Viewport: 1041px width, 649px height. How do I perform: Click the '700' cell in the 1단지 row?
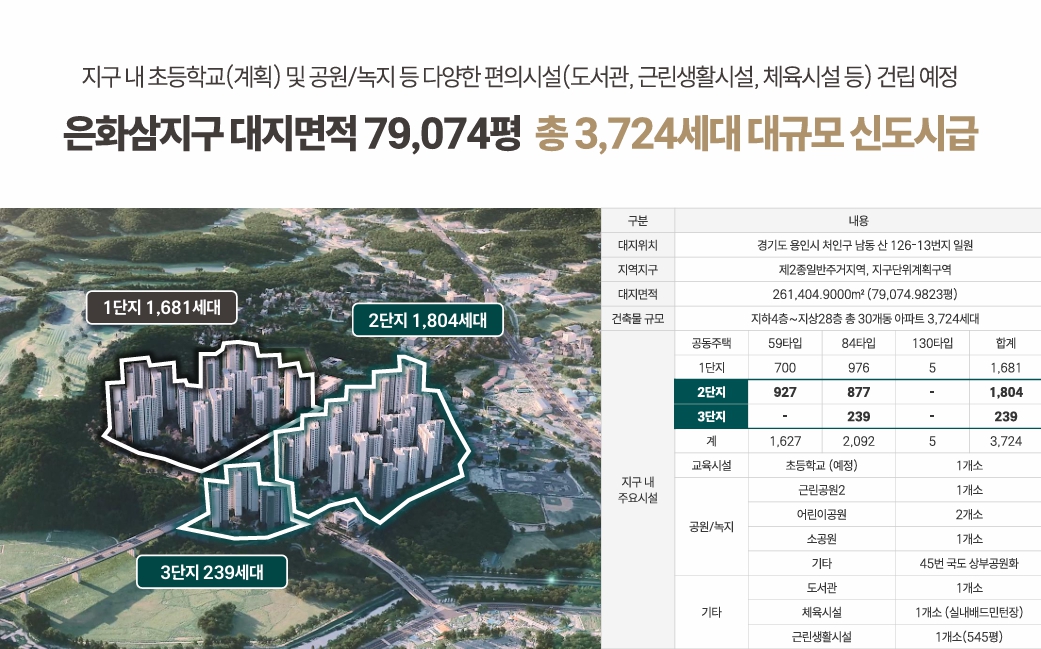point(785,368)
